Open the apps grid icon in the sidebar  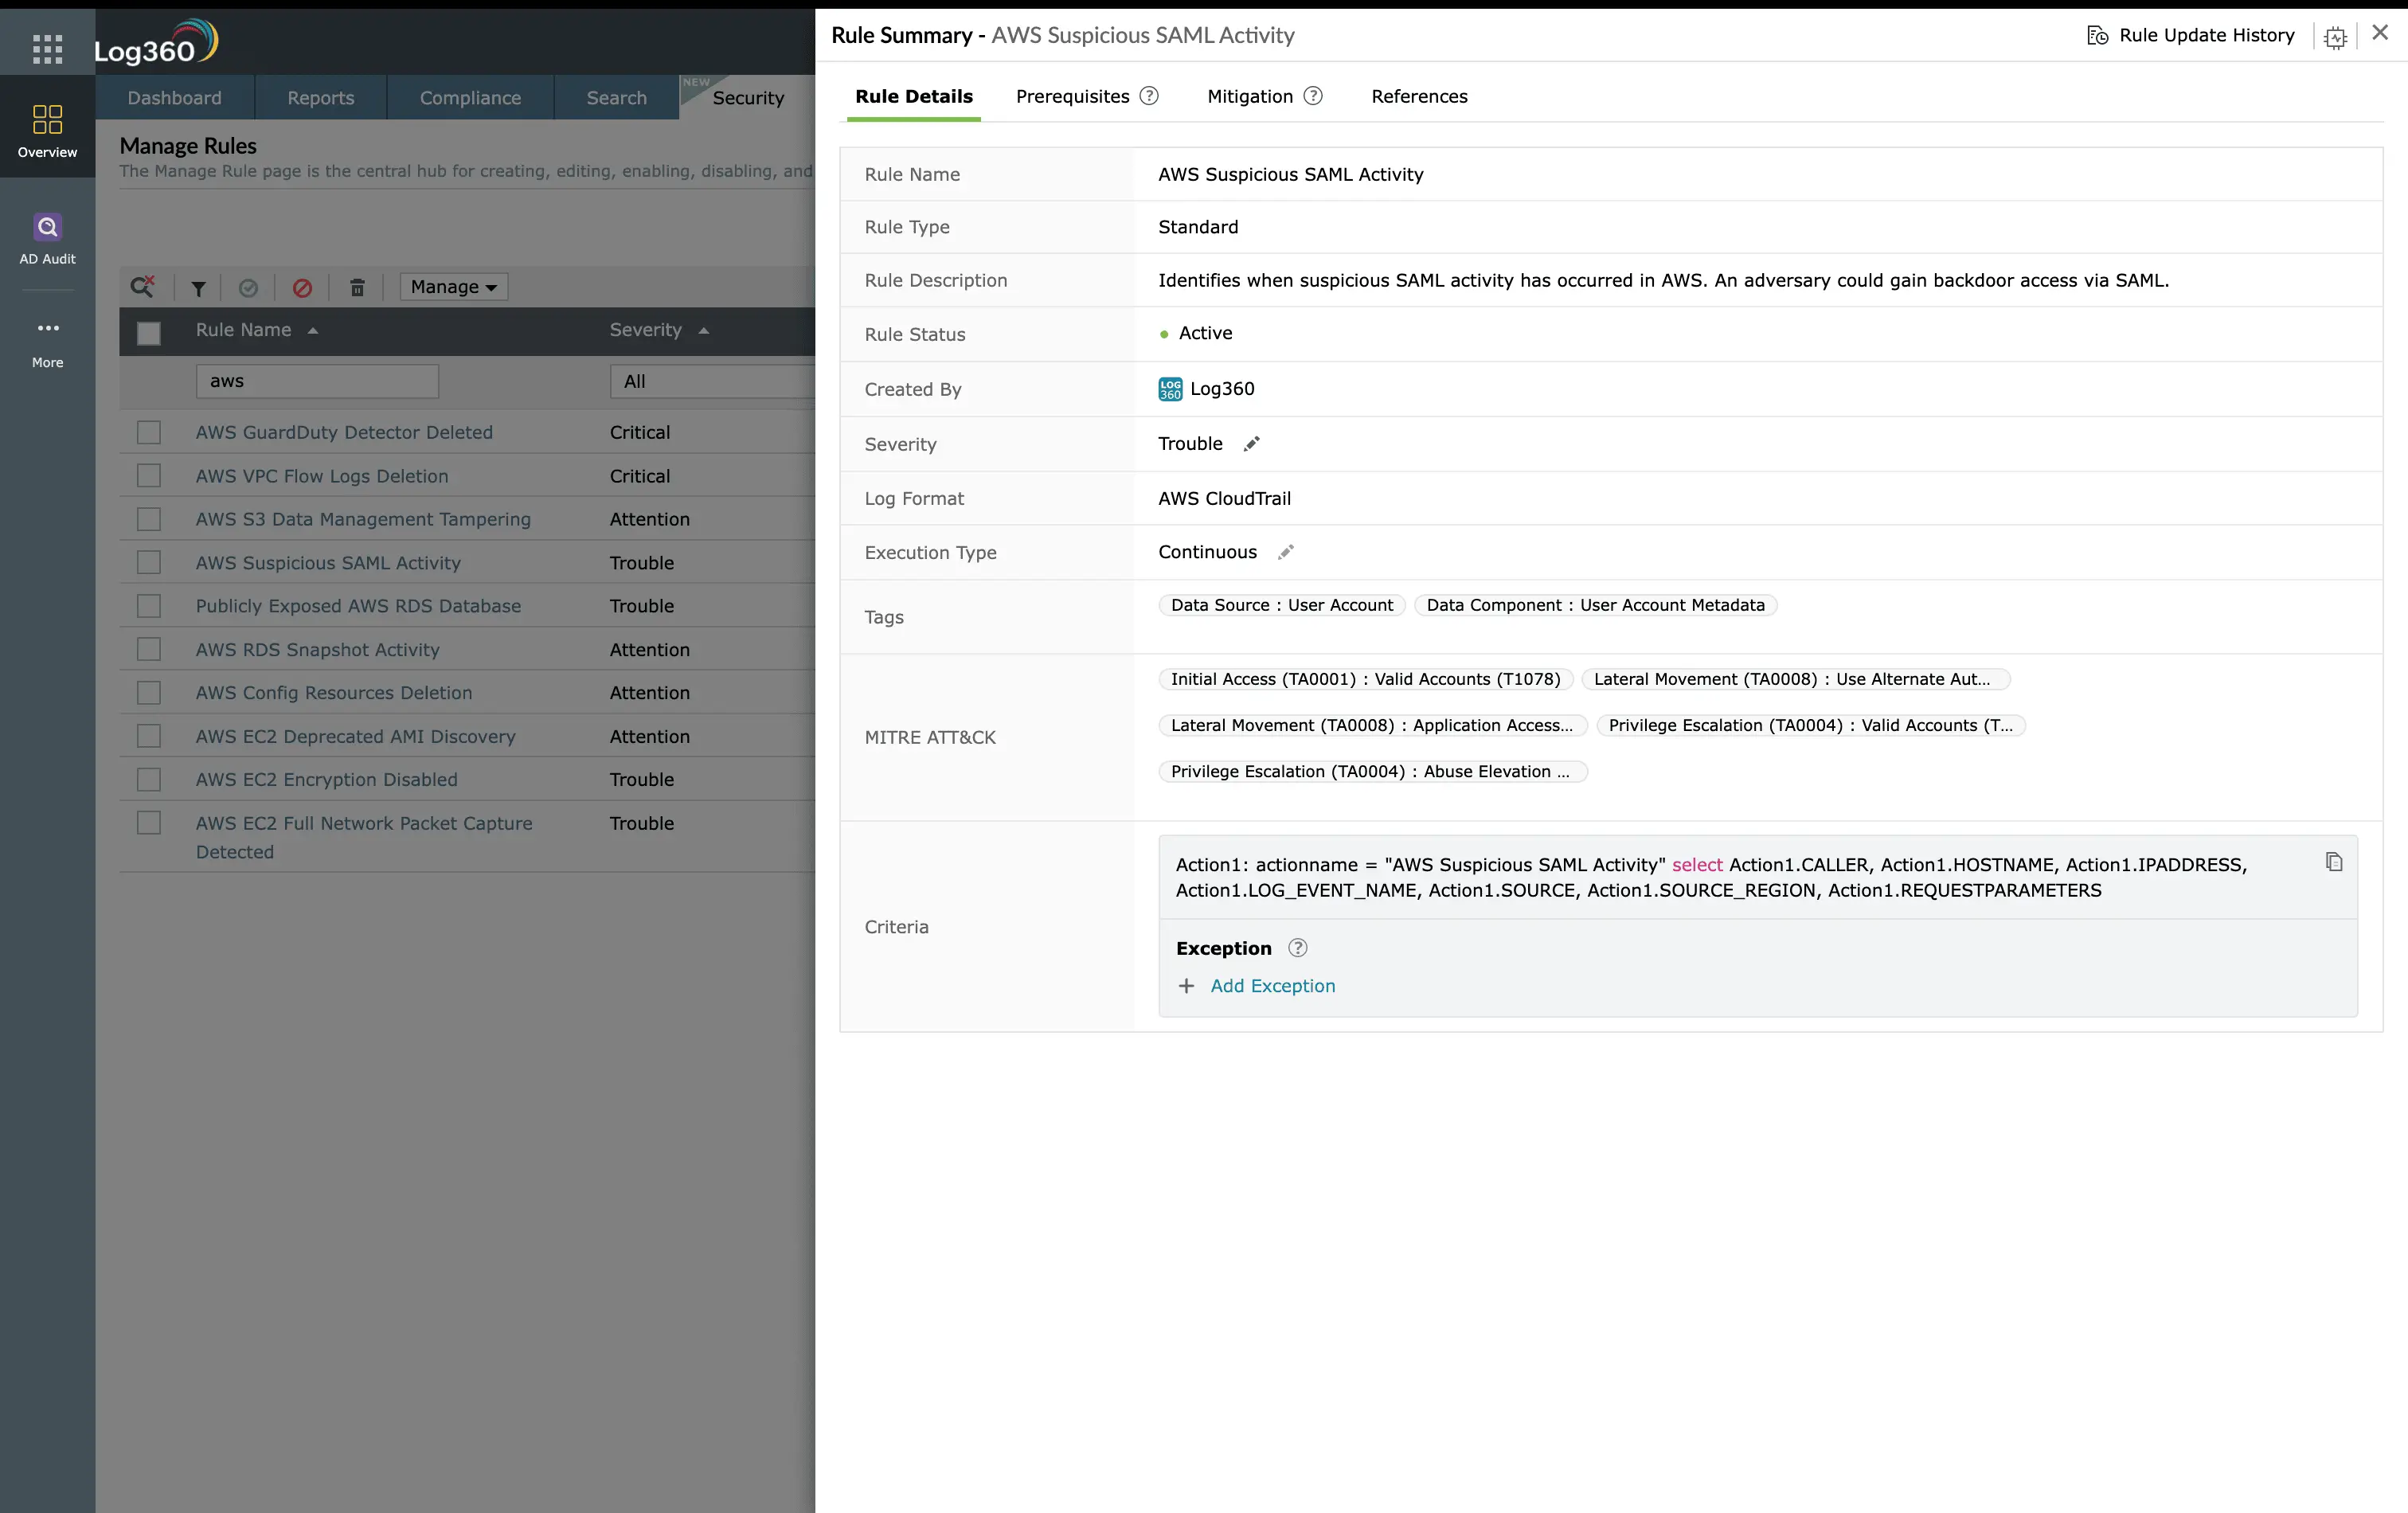pyautogui.click(x=47, y=47)
